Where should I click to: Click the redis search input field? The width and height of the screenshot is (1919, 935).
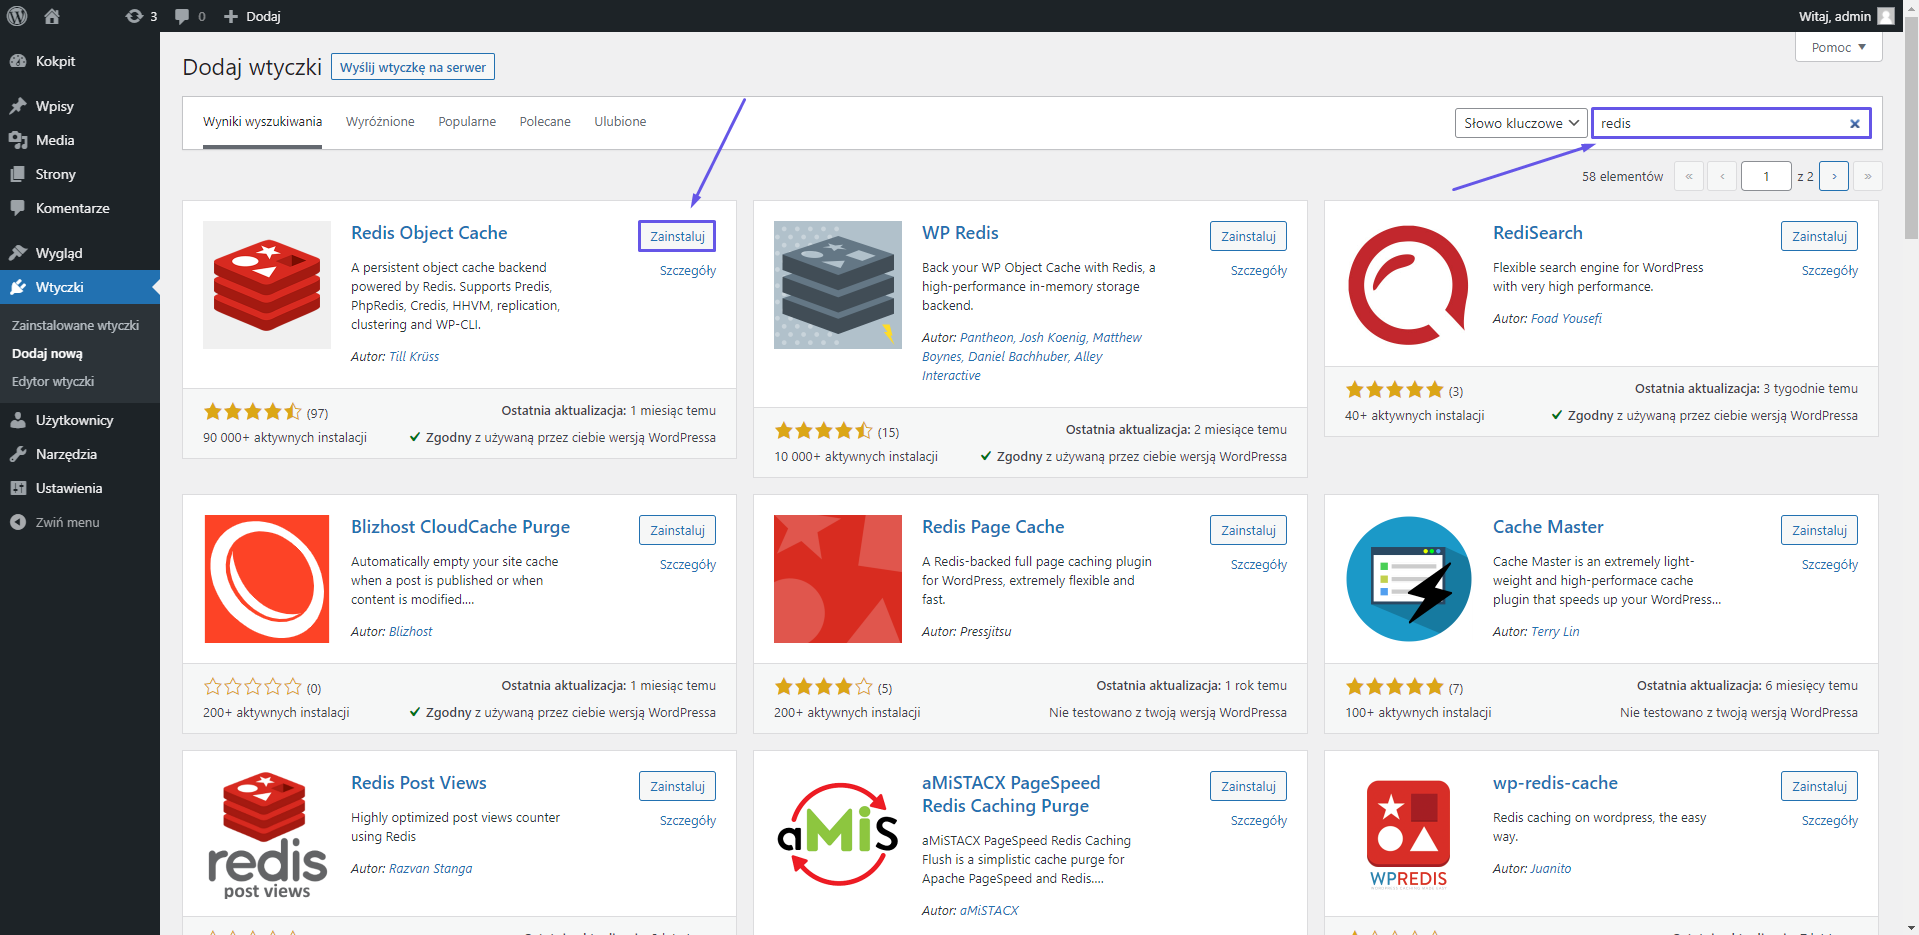click(1720, 123)
